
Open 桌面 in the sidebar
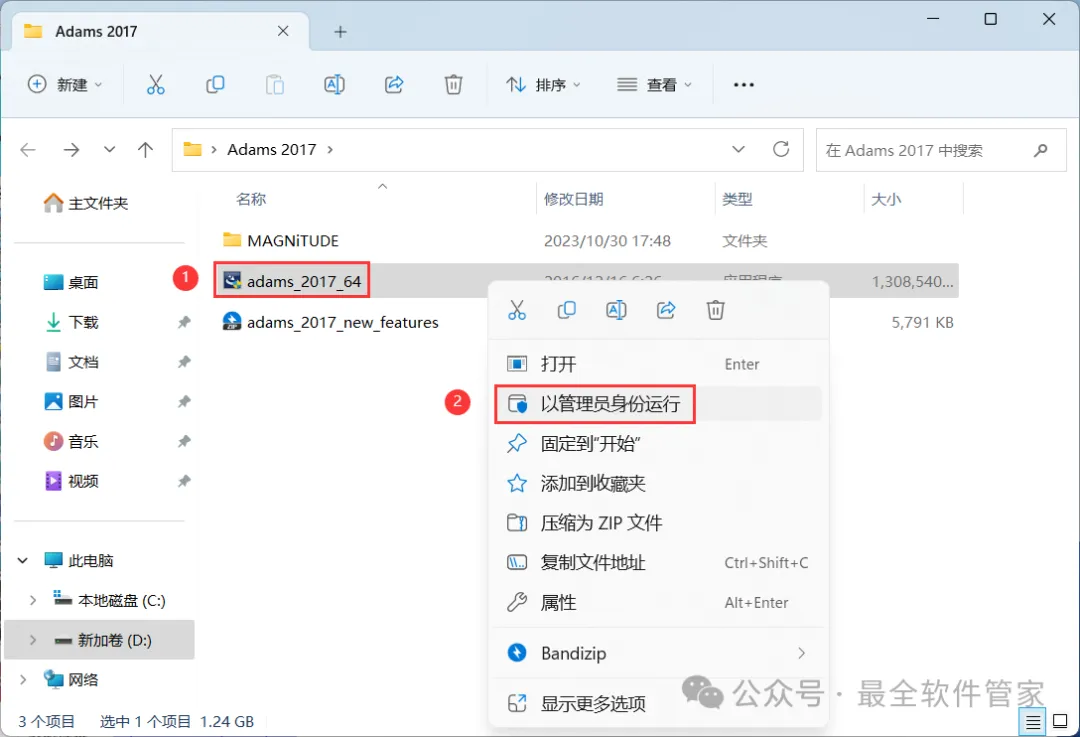coord(72,282)
